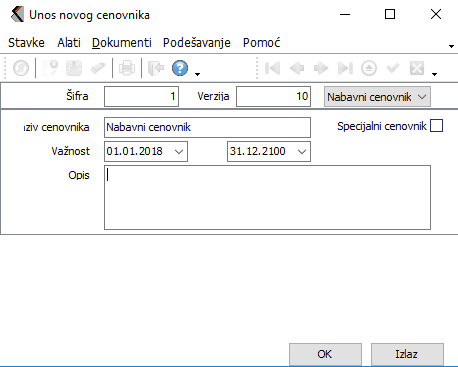The image size is (458, 367).
Task: Click the confirm checkmark toolbar icon
Action: (393, 68)
